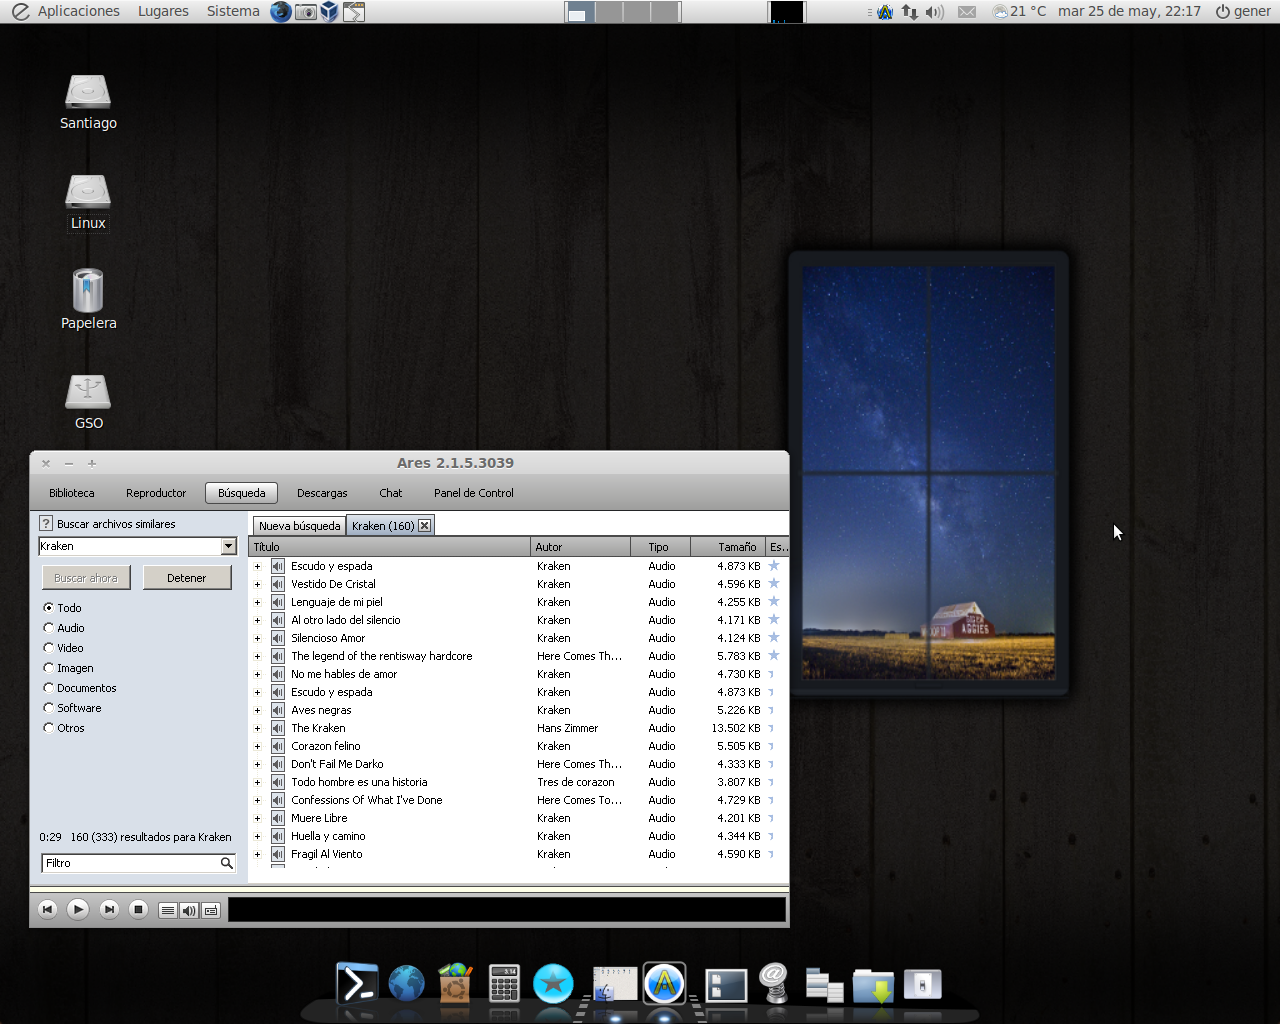The width and height of the screenshot is (1280, 1024).
Task: Click the Búsqueda button
Action: pos(242,493)
